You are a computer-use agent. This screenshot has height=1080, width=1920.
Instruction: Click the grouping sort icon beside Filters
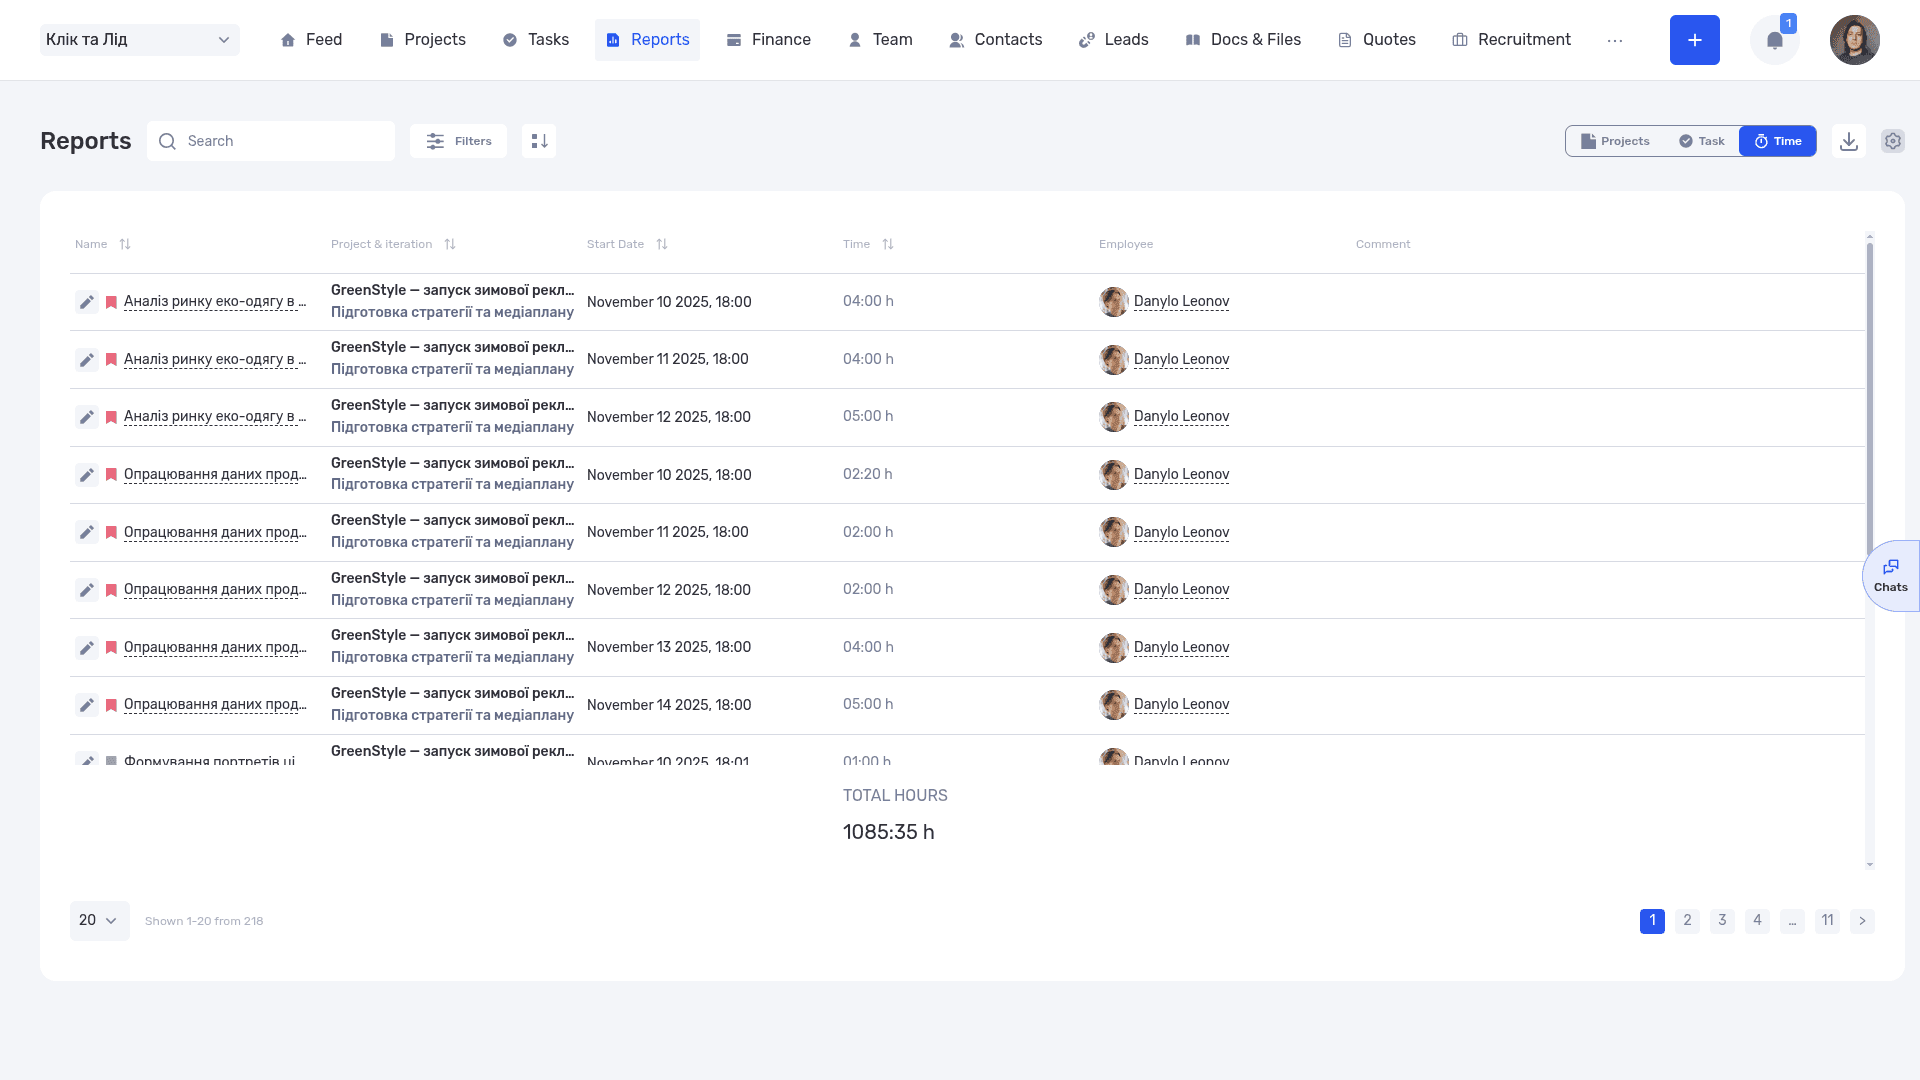coord(539,141)
